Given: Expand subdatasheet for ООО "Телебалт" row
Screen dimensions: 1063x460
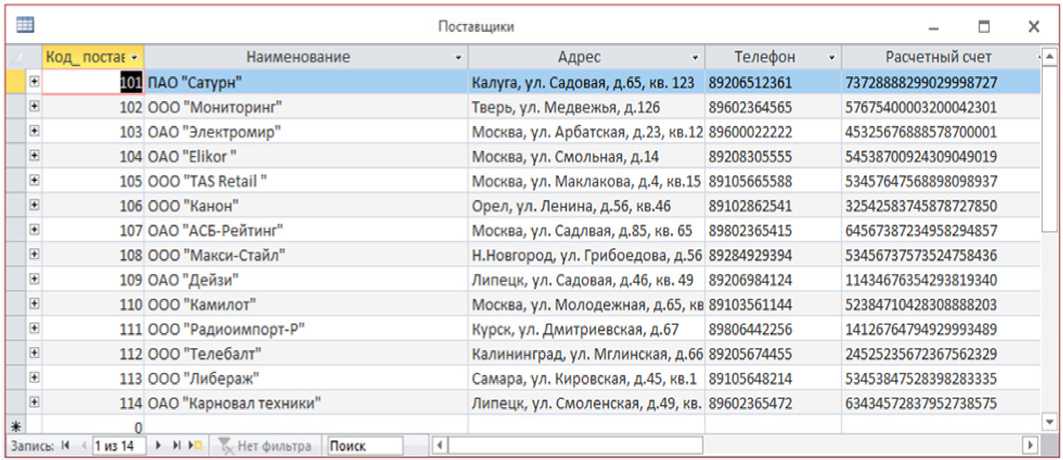Looking at the screenshot, I should [35, 353].
